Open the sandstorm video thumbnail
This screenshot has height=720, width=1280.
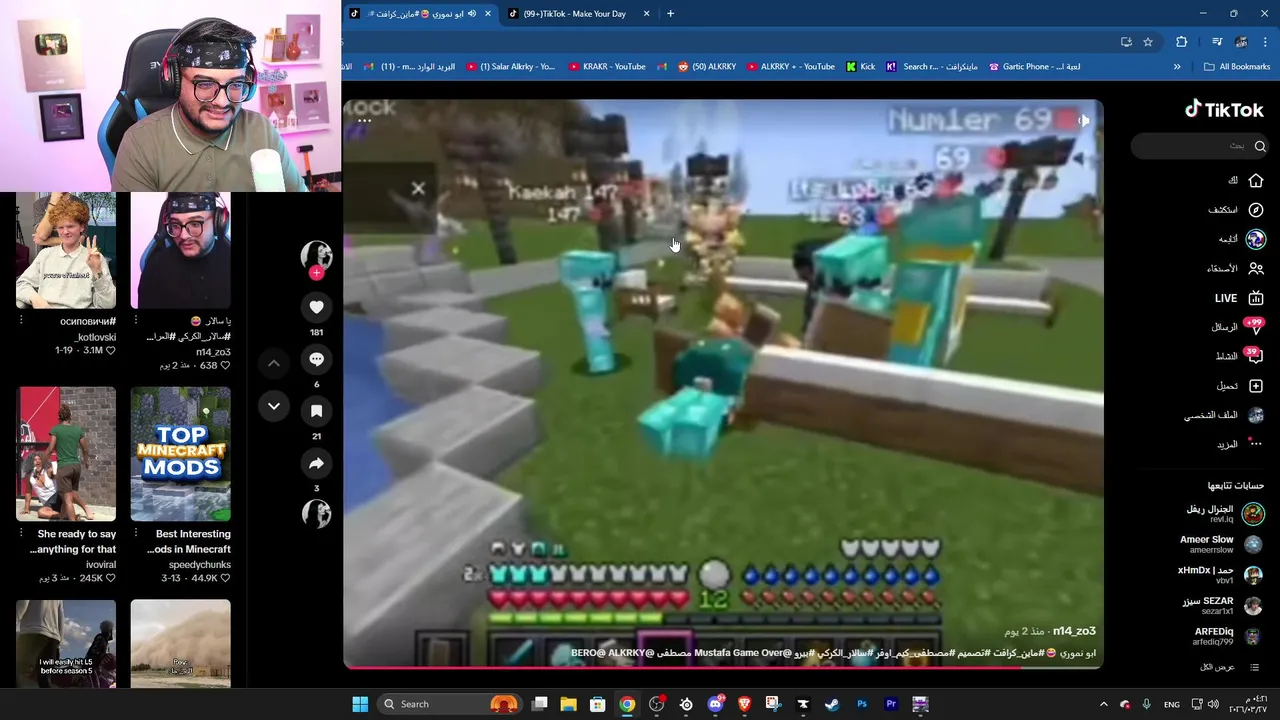tap(180, 643)
